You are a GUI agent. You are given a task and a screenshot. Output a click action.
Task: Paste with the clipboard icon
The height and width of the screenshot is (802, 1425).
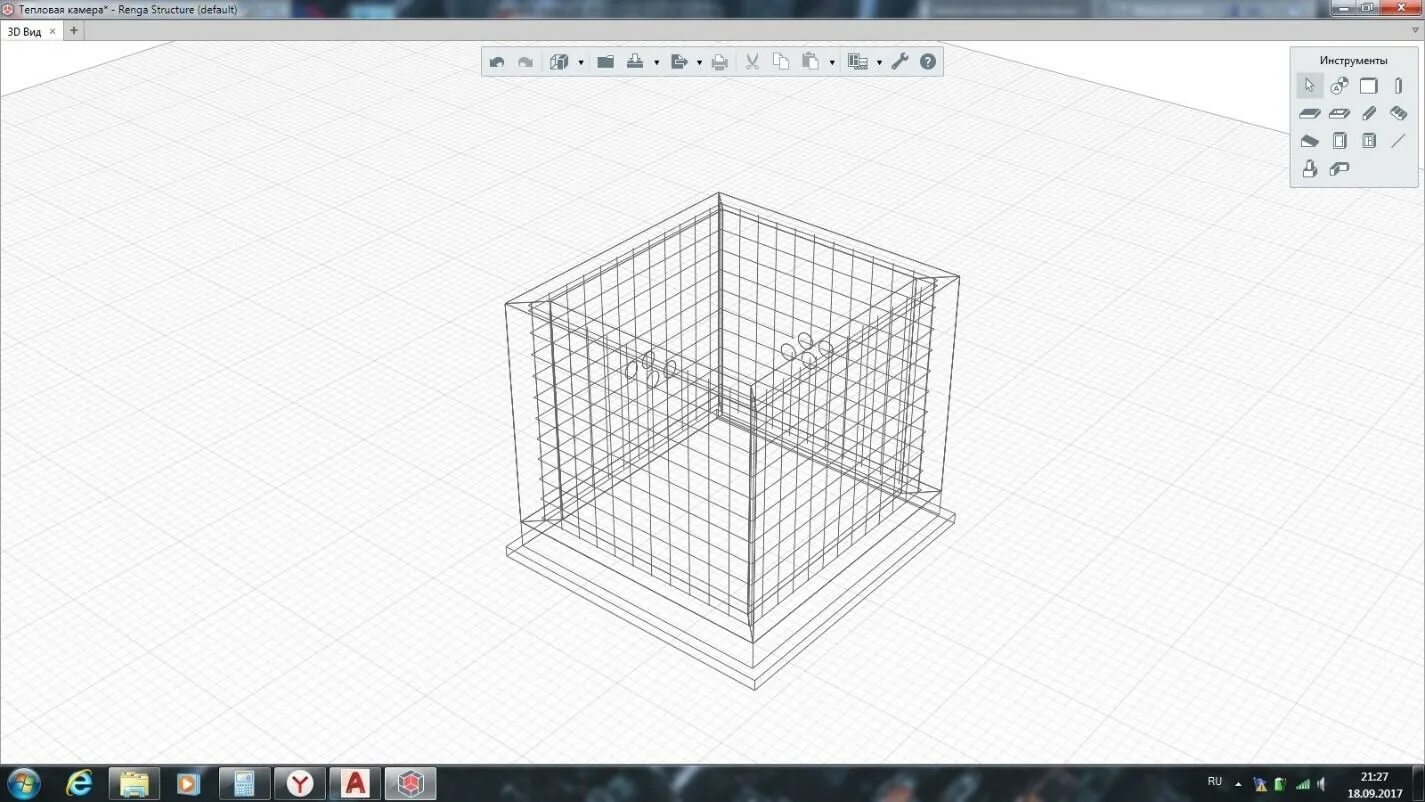tap(811, 62)
